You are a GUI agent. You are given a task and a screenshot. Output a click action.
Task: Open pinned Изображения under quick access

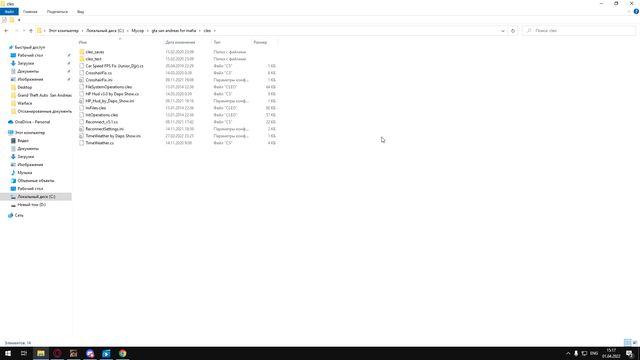[x=30, y=79]
